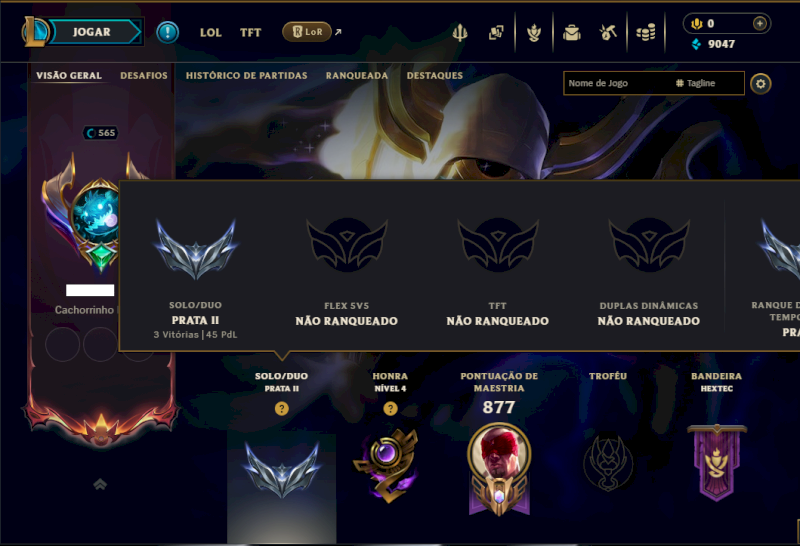Open the Clash trophy icon
Viewport: 800px width, 546px height.
click(460, 33)
